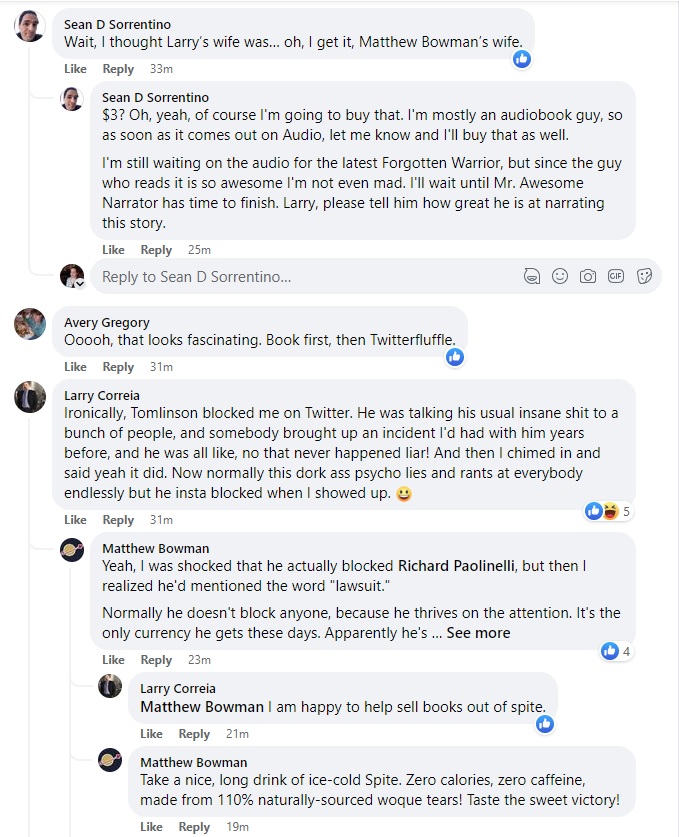Add a GIF to the reply

point(616,276)
